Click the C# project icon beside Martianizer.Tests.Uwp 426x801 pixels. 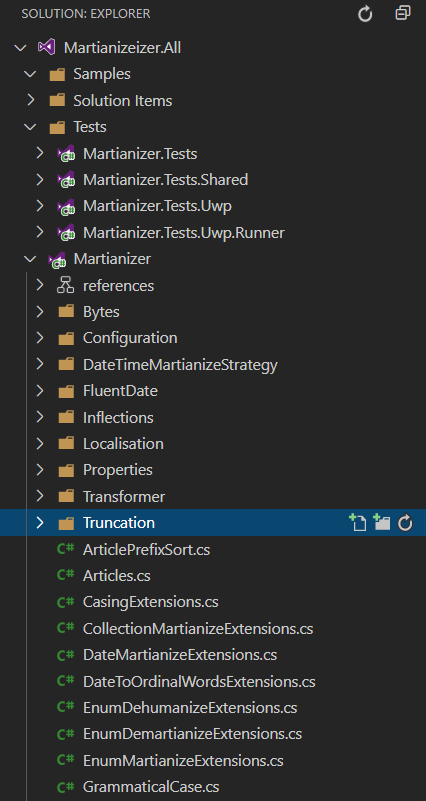pos(66,206)
